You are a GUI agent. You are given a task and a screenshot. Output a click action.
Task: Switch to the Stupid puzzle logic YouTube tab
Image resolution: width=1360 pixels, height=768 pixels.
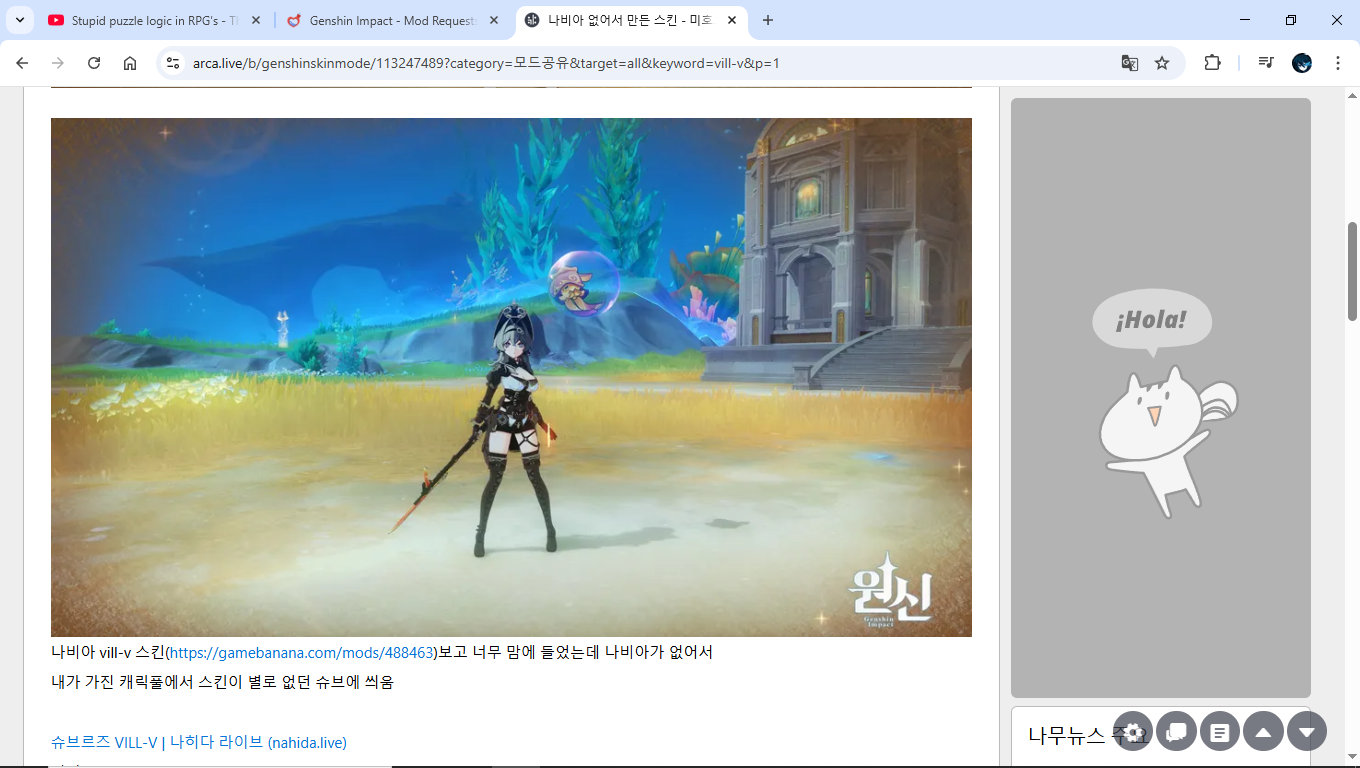(x=155, y=20)
